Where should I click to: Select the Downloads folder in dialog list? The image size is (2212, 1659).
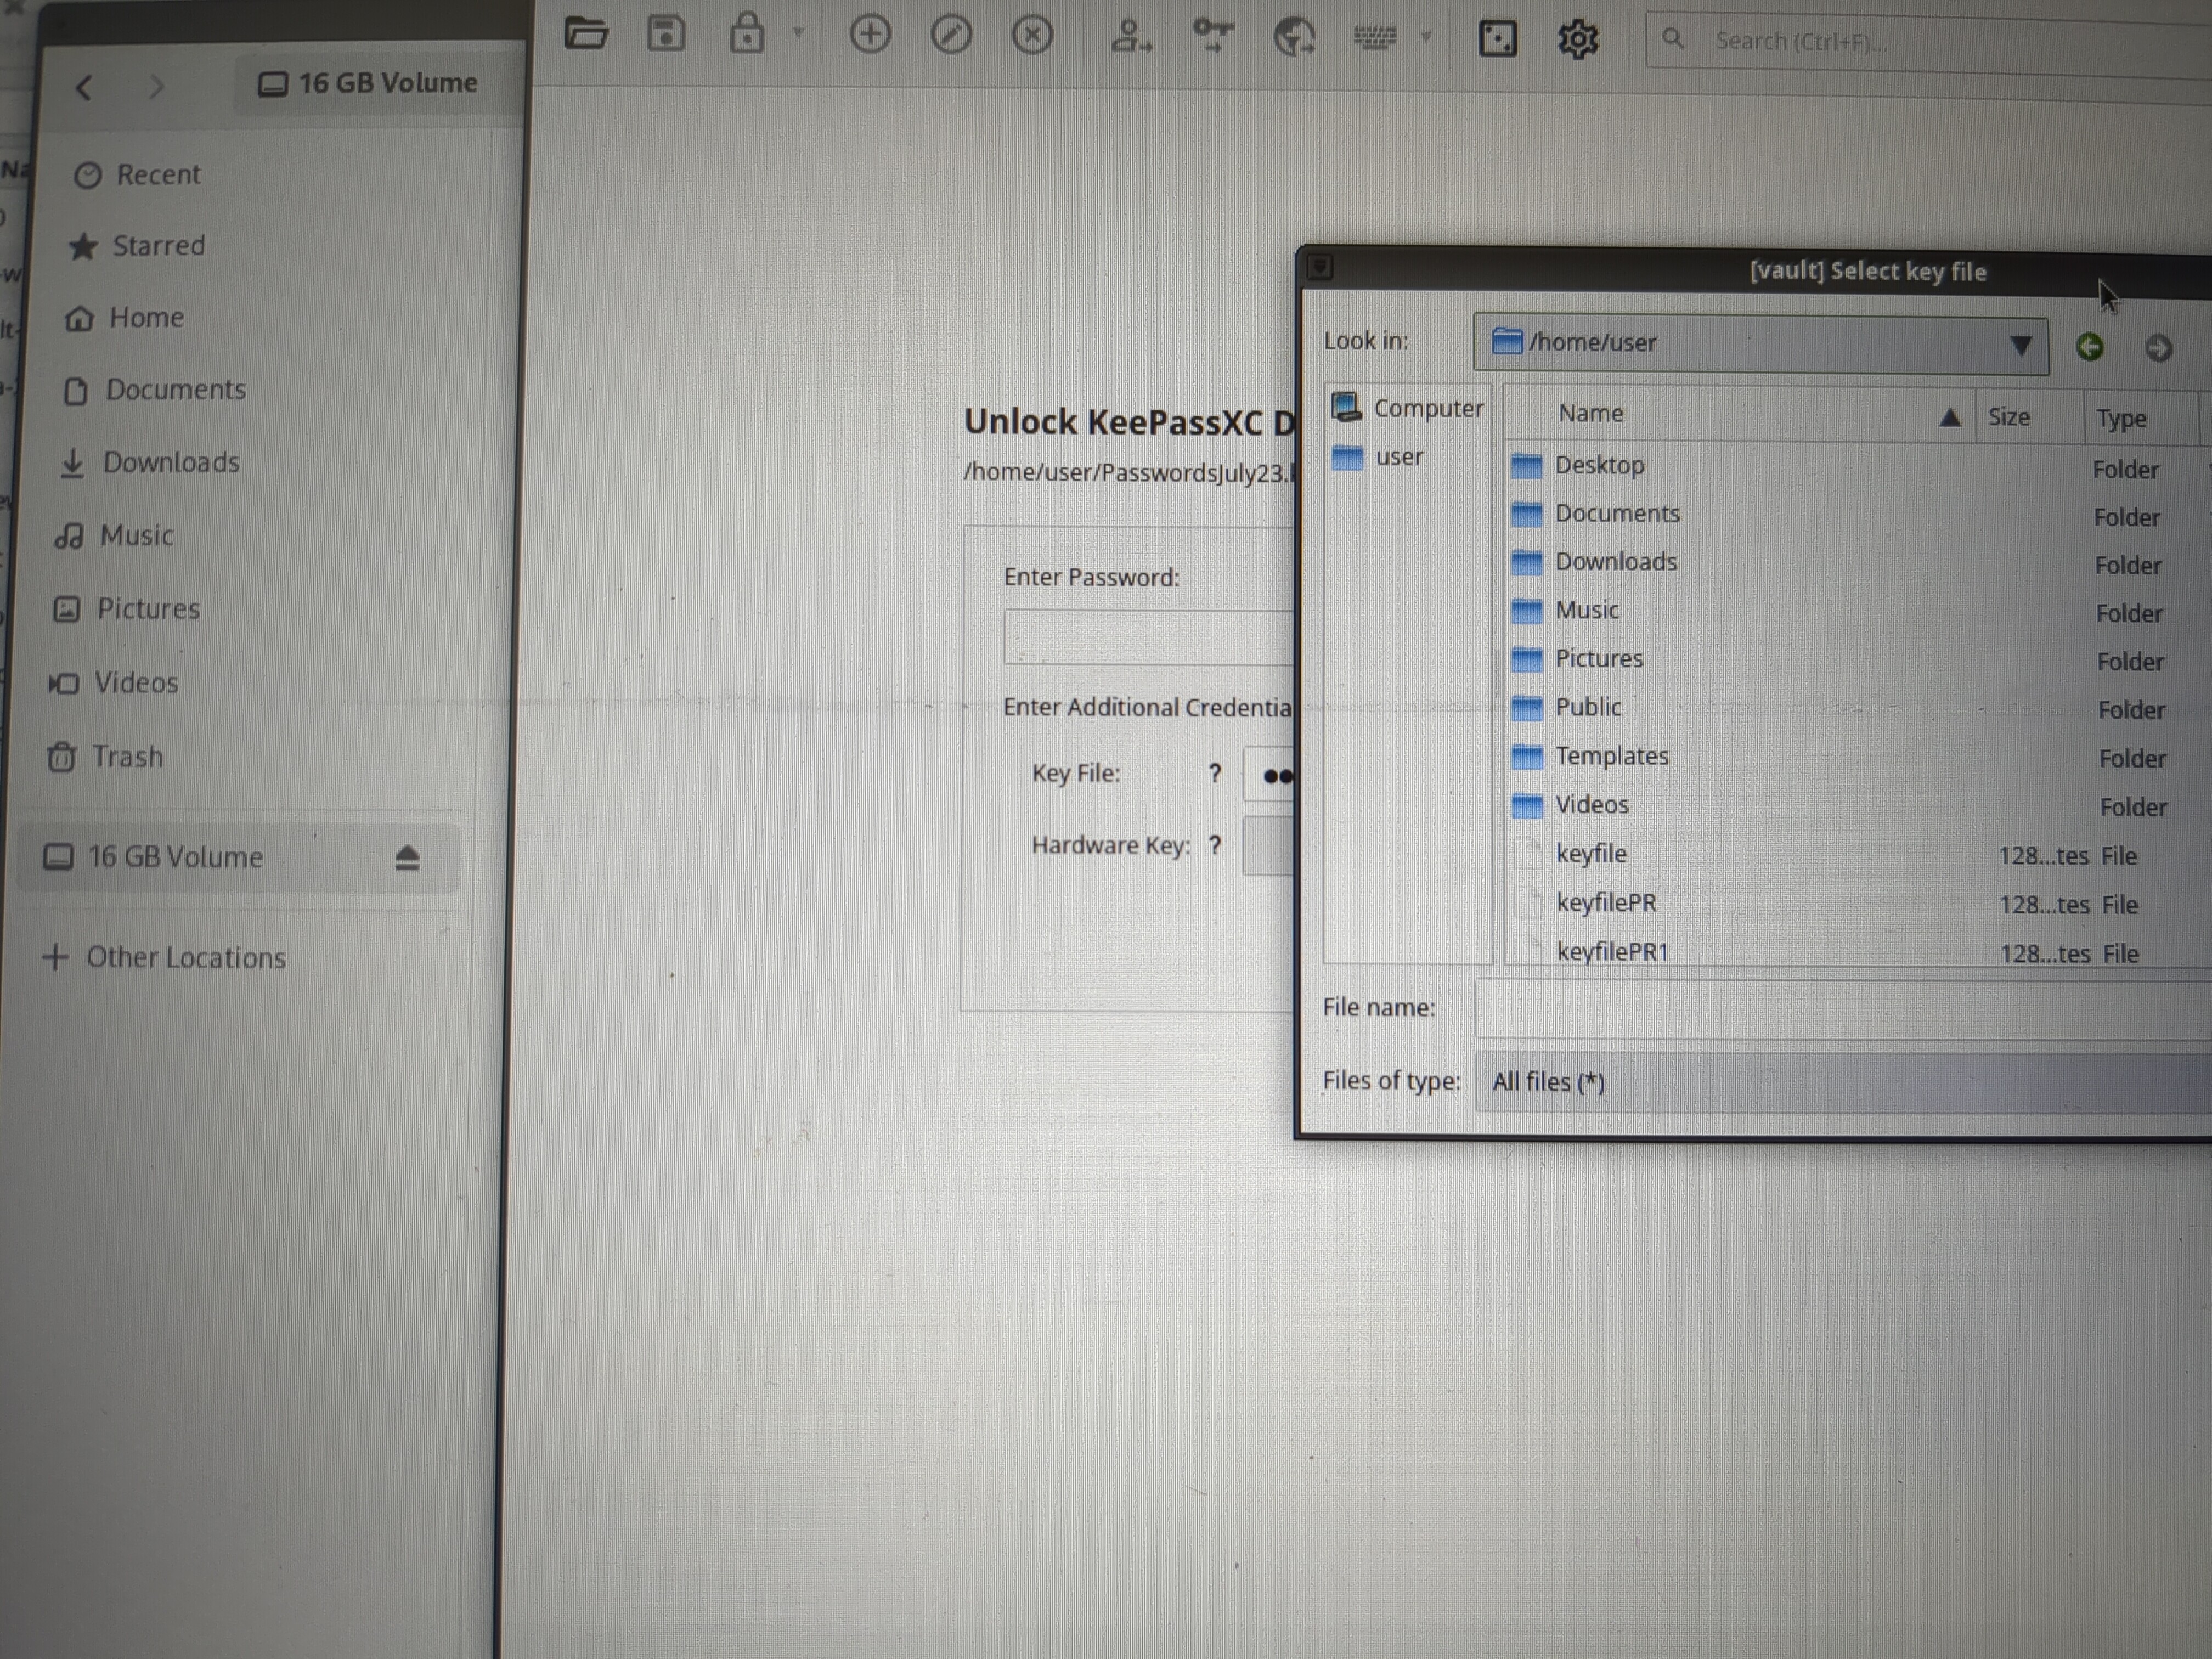(1858, 563)
